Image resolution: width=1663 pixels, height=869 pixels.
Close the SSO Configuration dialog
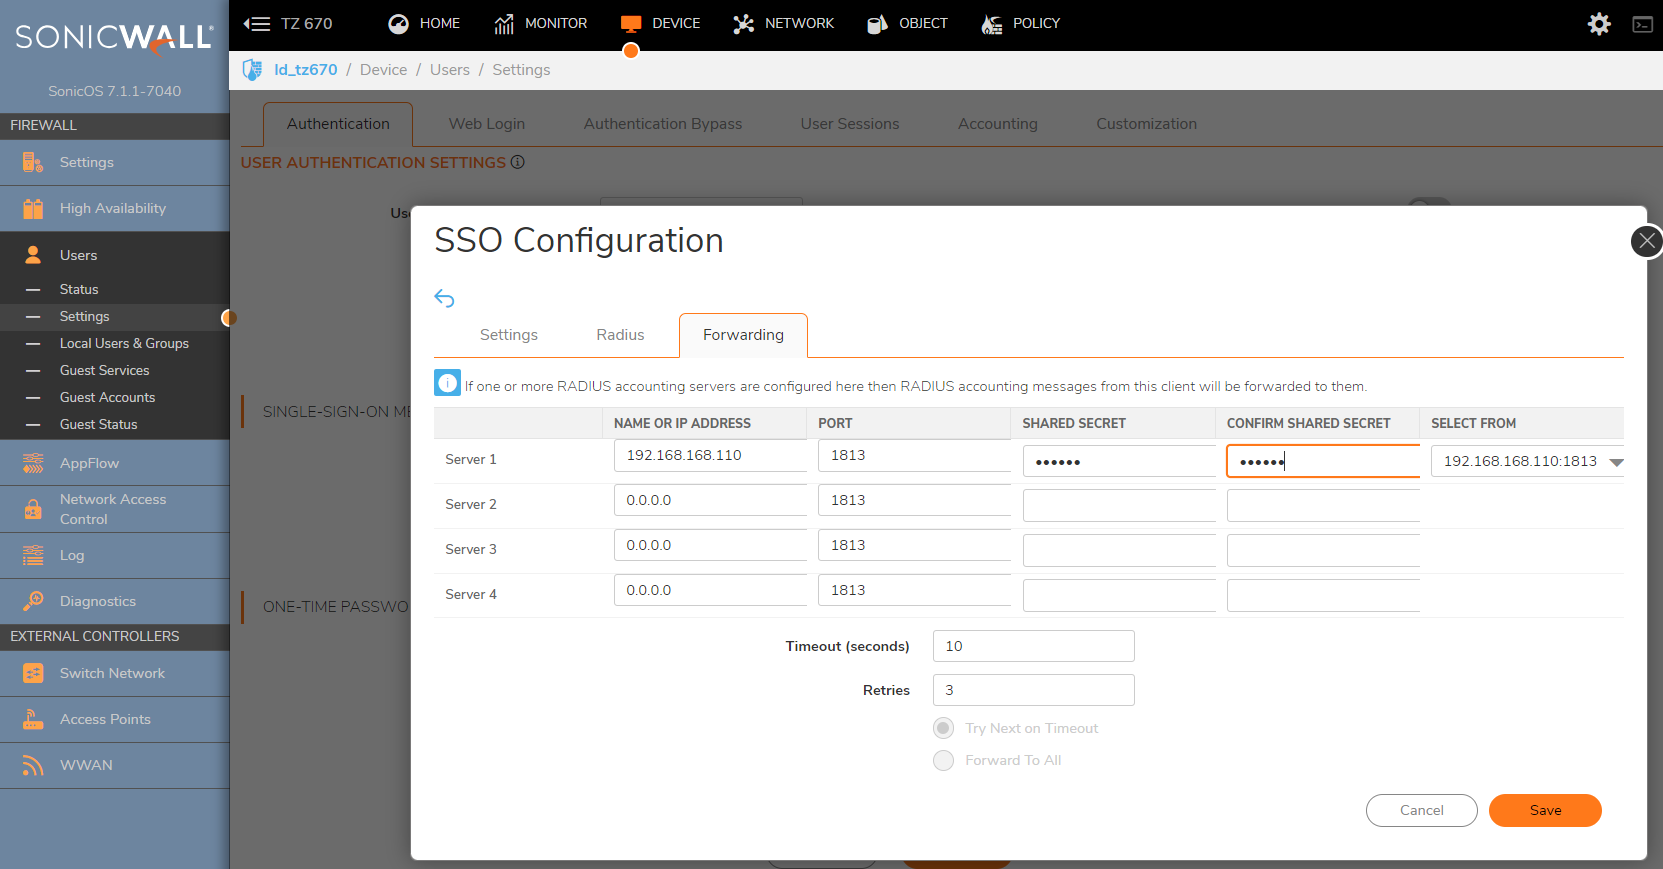click(1646, 241)
